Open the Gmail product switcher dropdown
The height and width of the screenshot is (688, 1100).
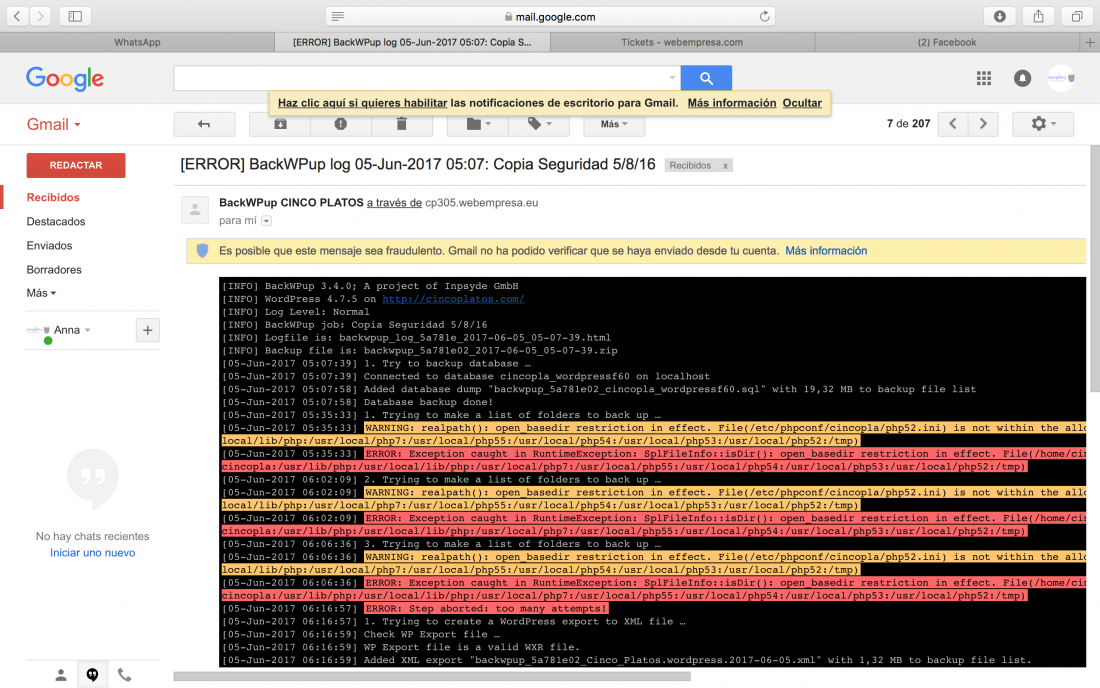tap(53, 125)
